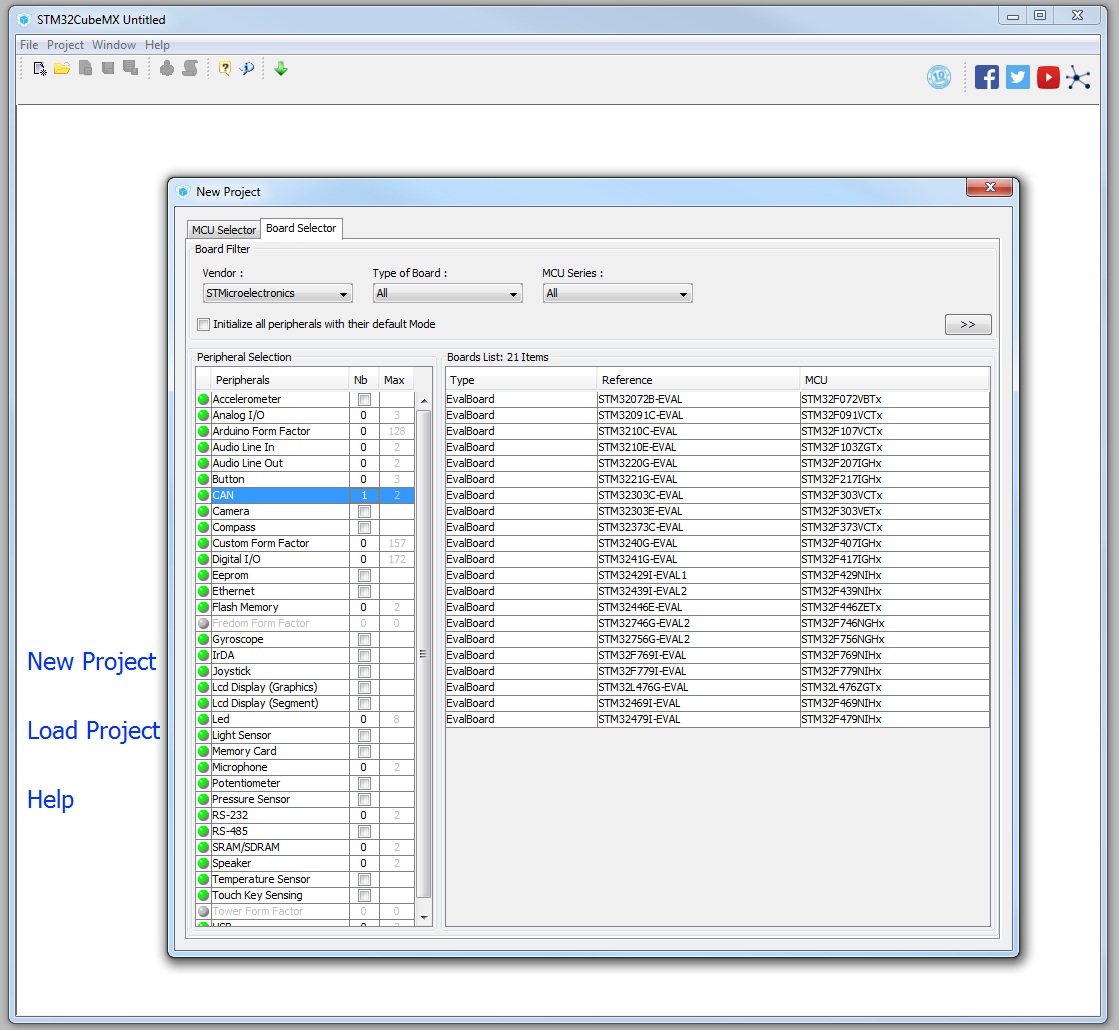The width and height of the screenshot is (1119, 1030).
Task: Click the grayed Save Project As icon
Action: point(131,69)
